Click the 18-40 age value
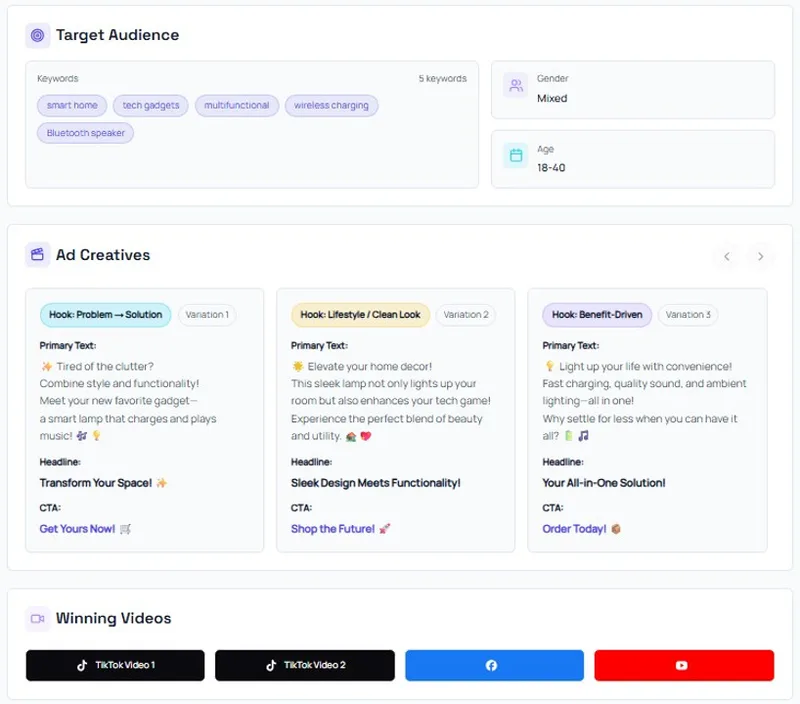The height and width of the screenshot is (704, 800). point(551,168)
